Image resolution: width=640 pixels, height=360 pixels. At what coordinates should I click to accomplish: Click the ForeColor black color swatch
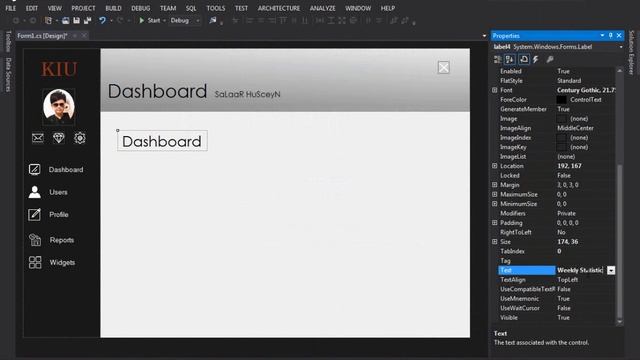(562, 100)
